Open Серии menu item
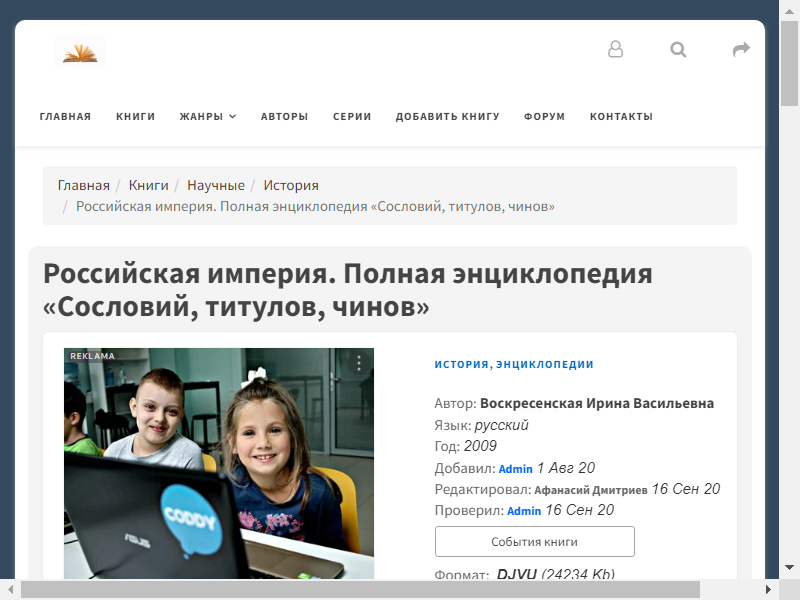 [352, 116]
